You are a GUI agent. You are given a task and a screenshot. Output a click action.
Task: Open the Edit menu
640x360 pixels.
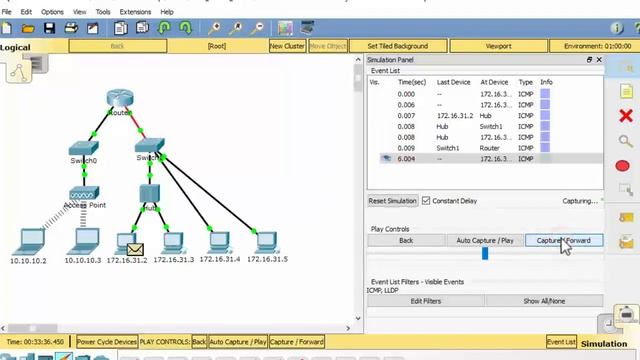click(26, 12)
